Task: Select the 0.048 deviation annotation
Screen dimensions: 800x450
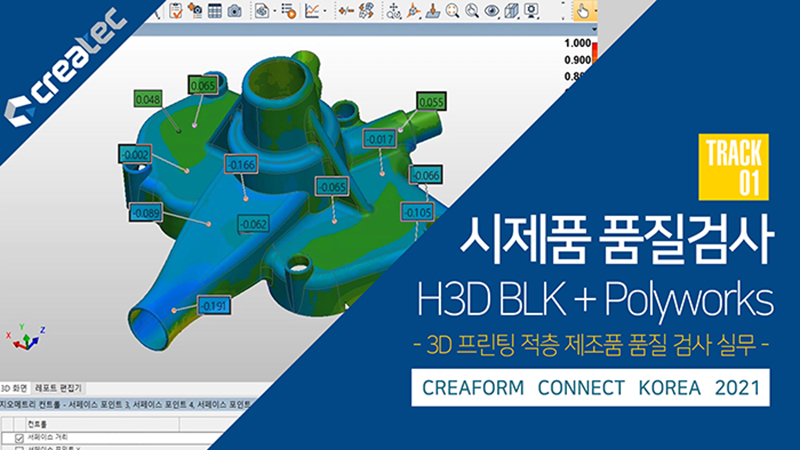Action: pyautogui.click(x=148, y=99)
